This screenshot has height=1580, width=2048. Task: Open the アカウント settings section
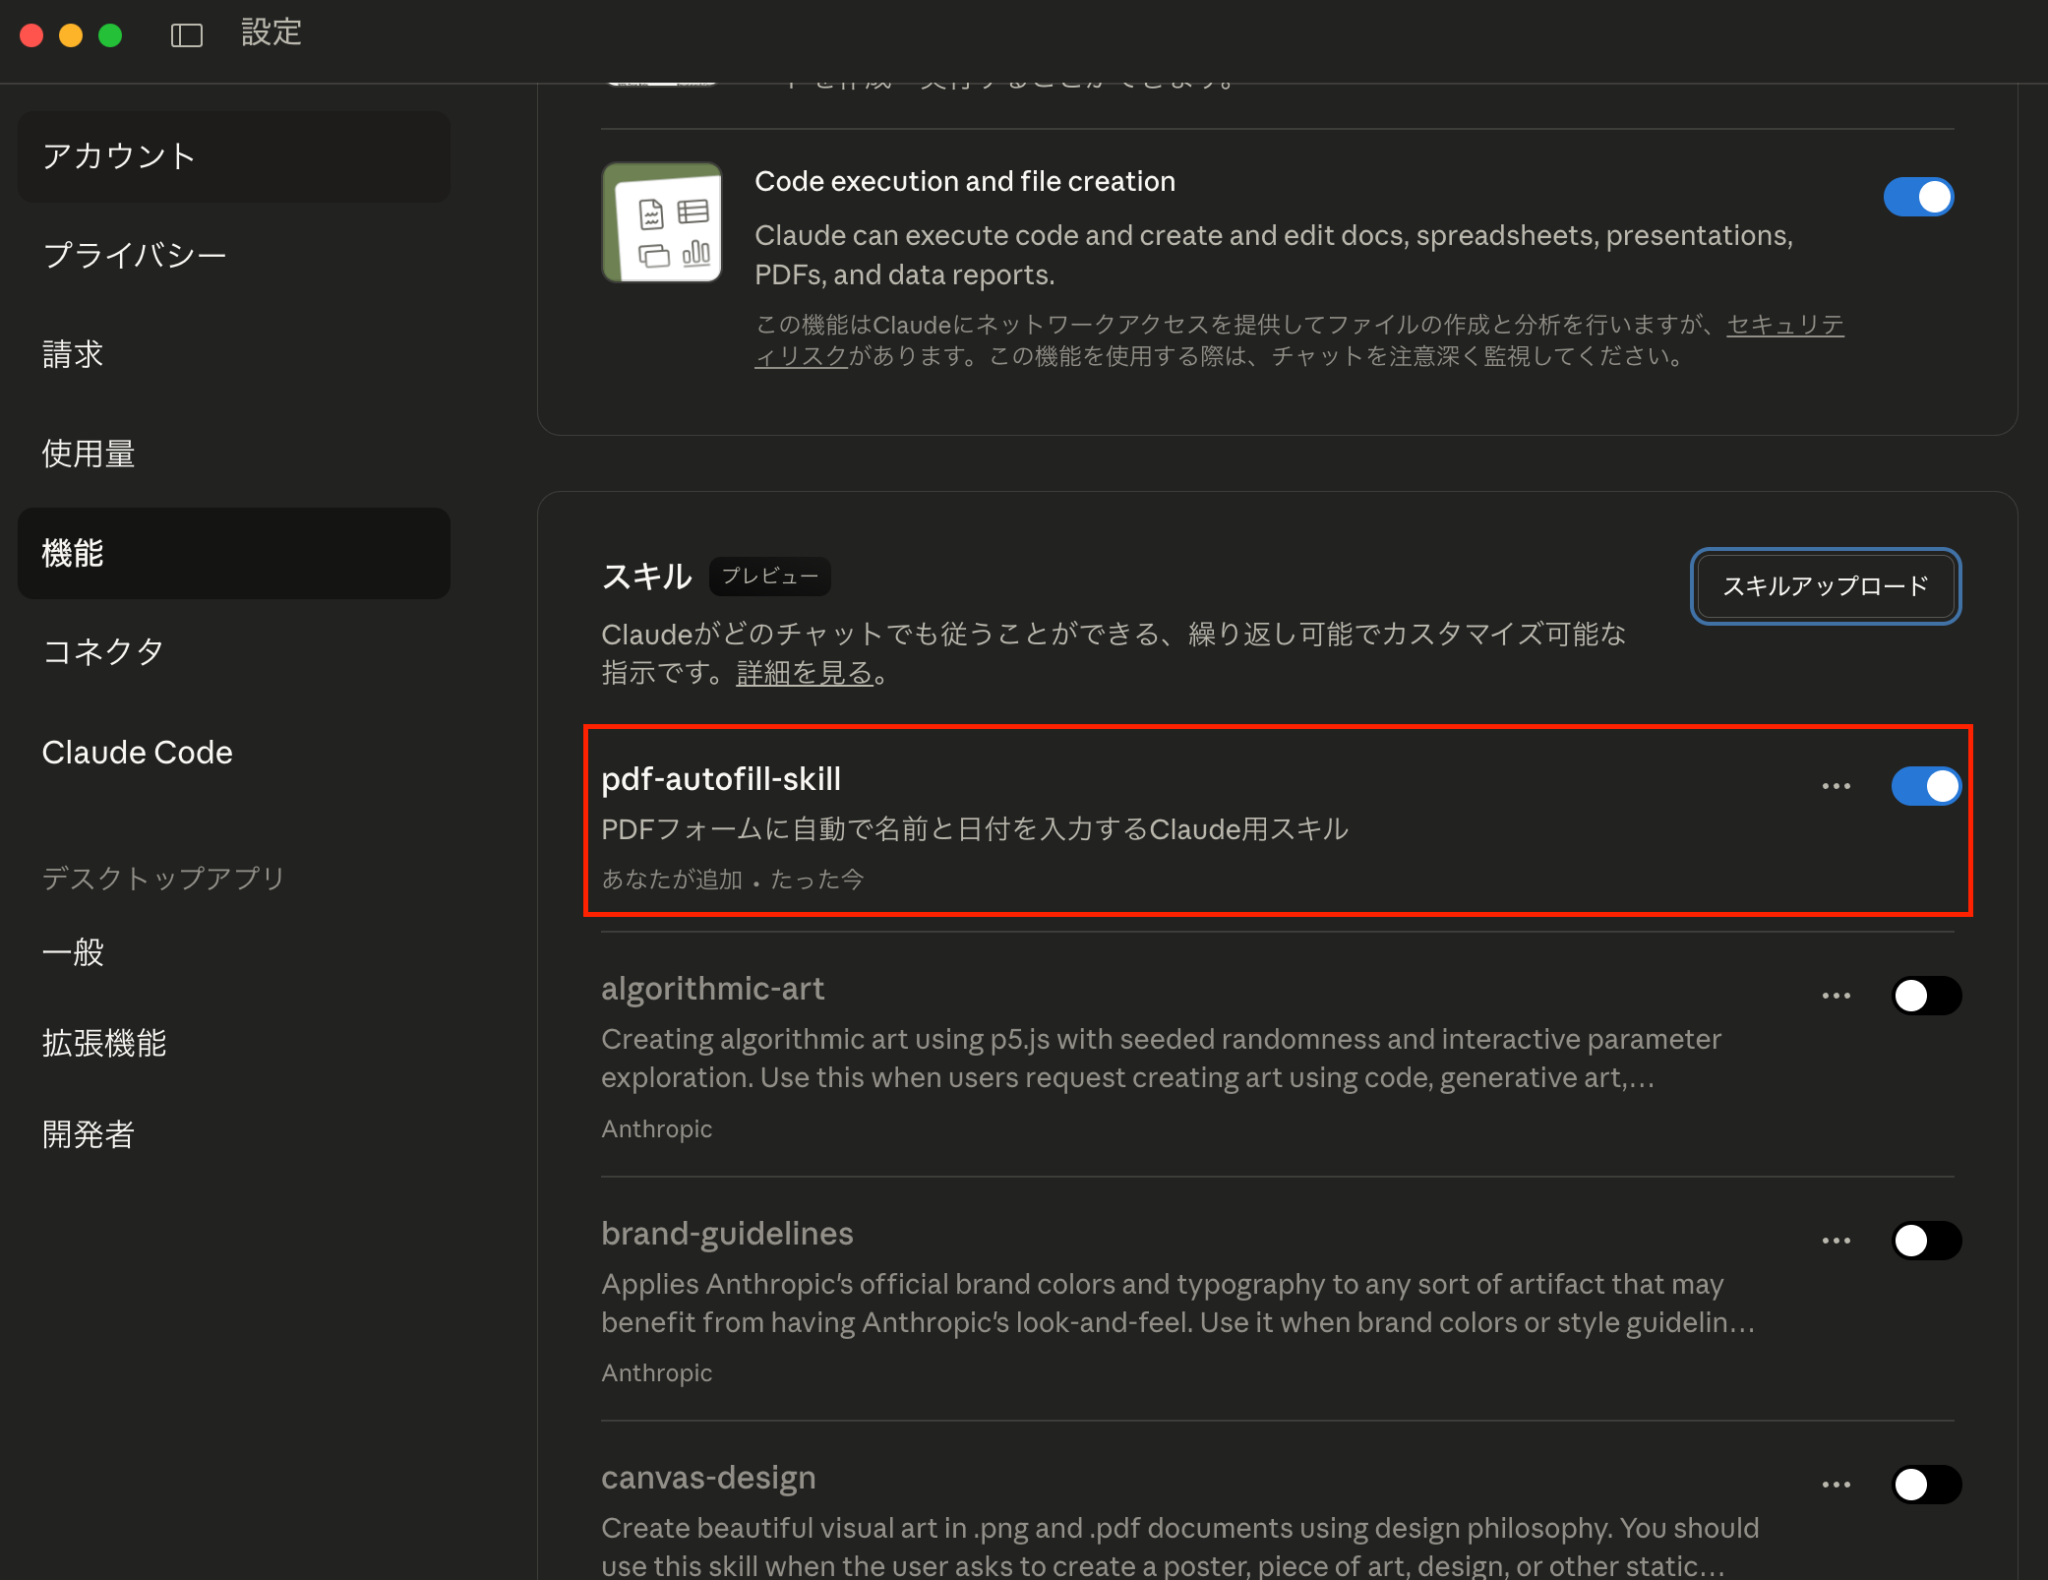pyautogui.click(x=120, y=156)
